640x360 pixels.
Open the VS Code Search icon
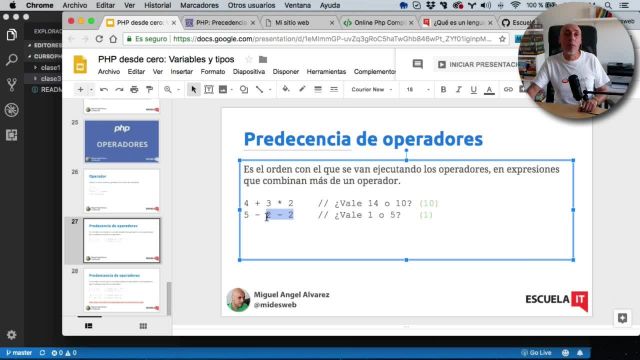point(11,60)
